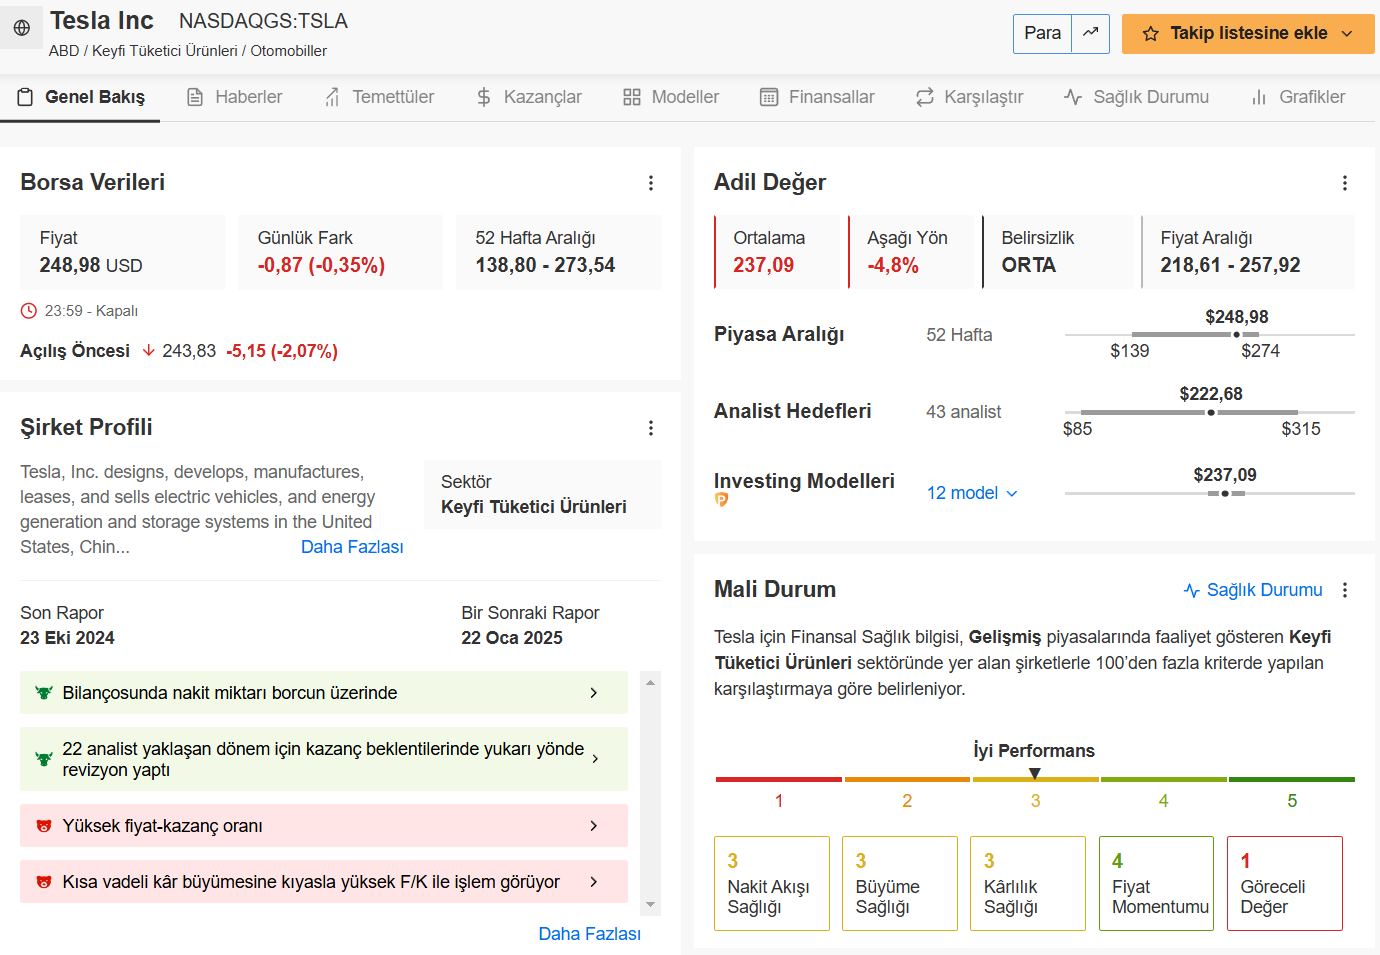Click the InvestingPro badge under Investing Modelleri
The height and width of the screenshot is (955, 1380).
pyautogui.click(x=721, y=500)
